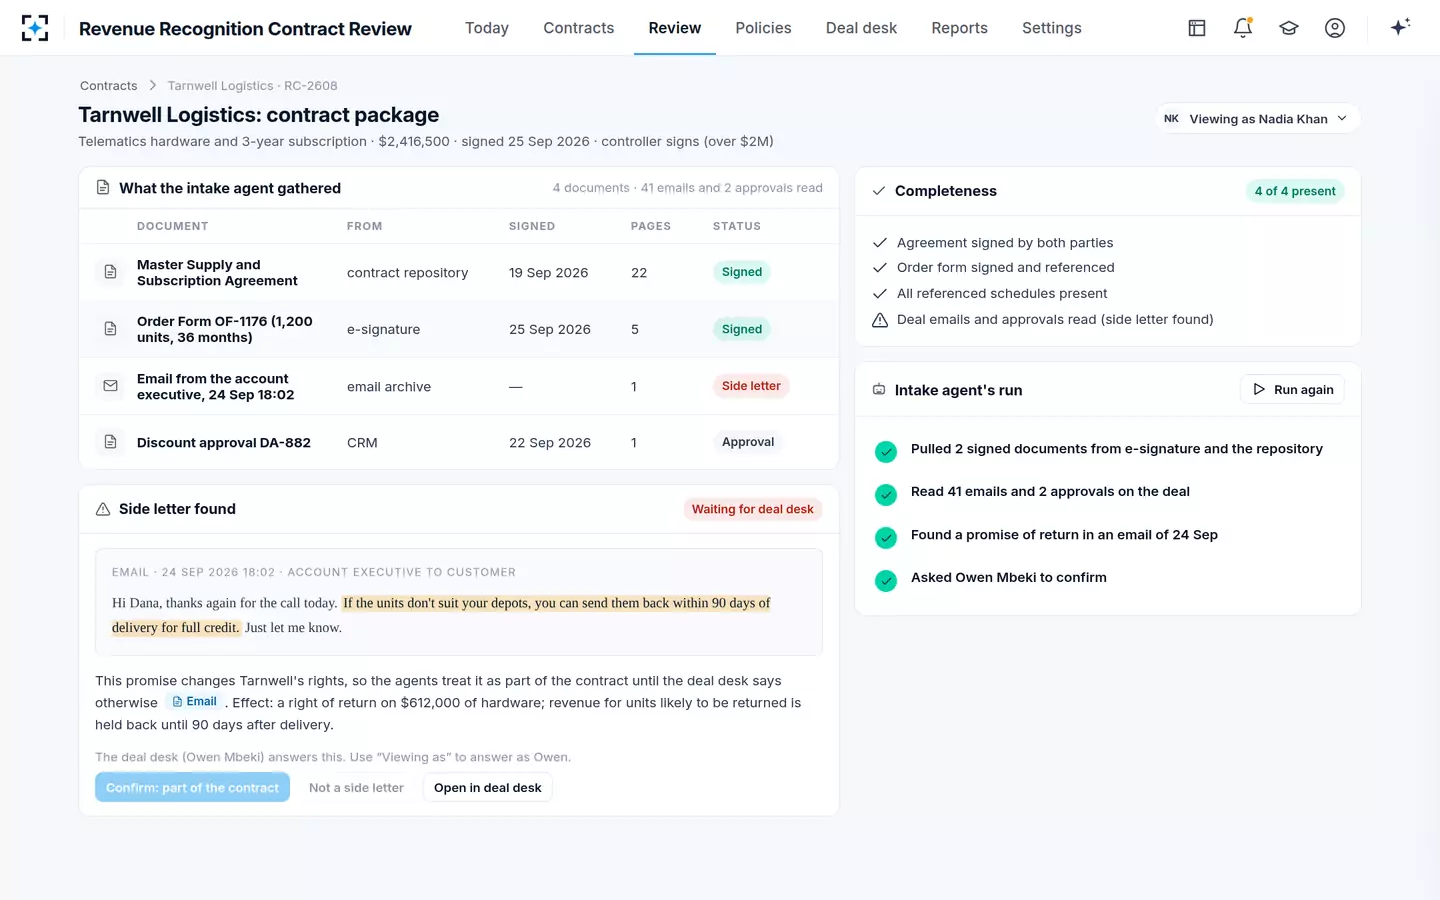Click the Side letter status badge
Image resolution: width=1440 pixels, height=900 pixels.
click(x=751, y=386)
